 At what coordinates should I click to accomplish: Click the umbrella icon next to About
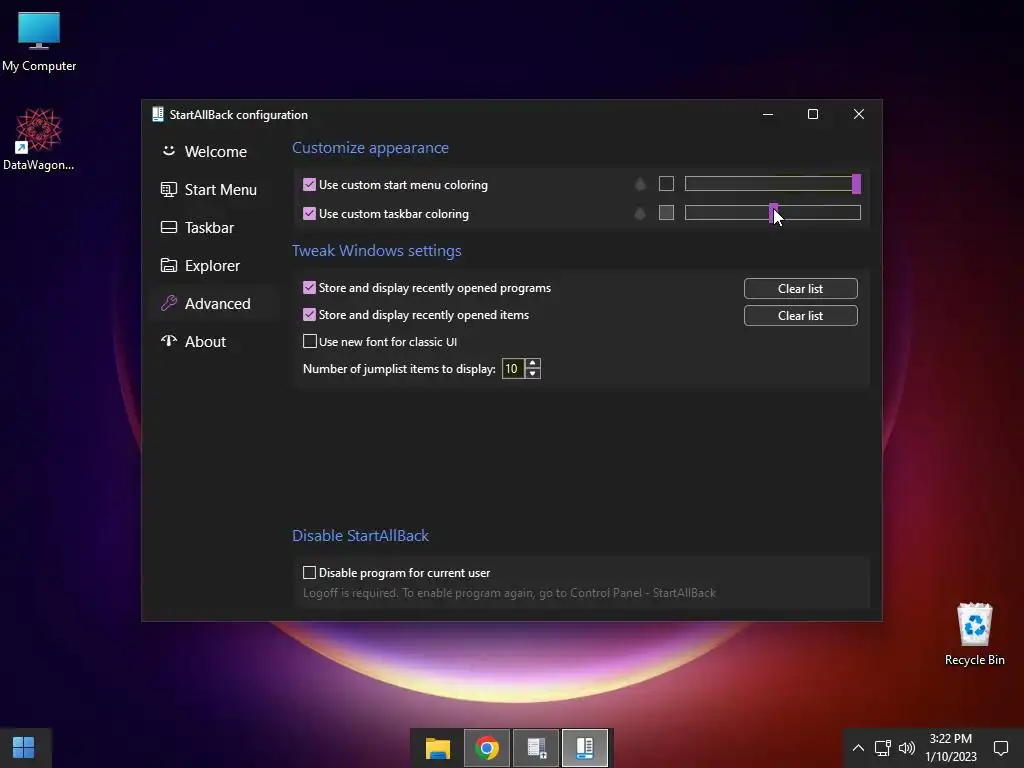(169, 341)
